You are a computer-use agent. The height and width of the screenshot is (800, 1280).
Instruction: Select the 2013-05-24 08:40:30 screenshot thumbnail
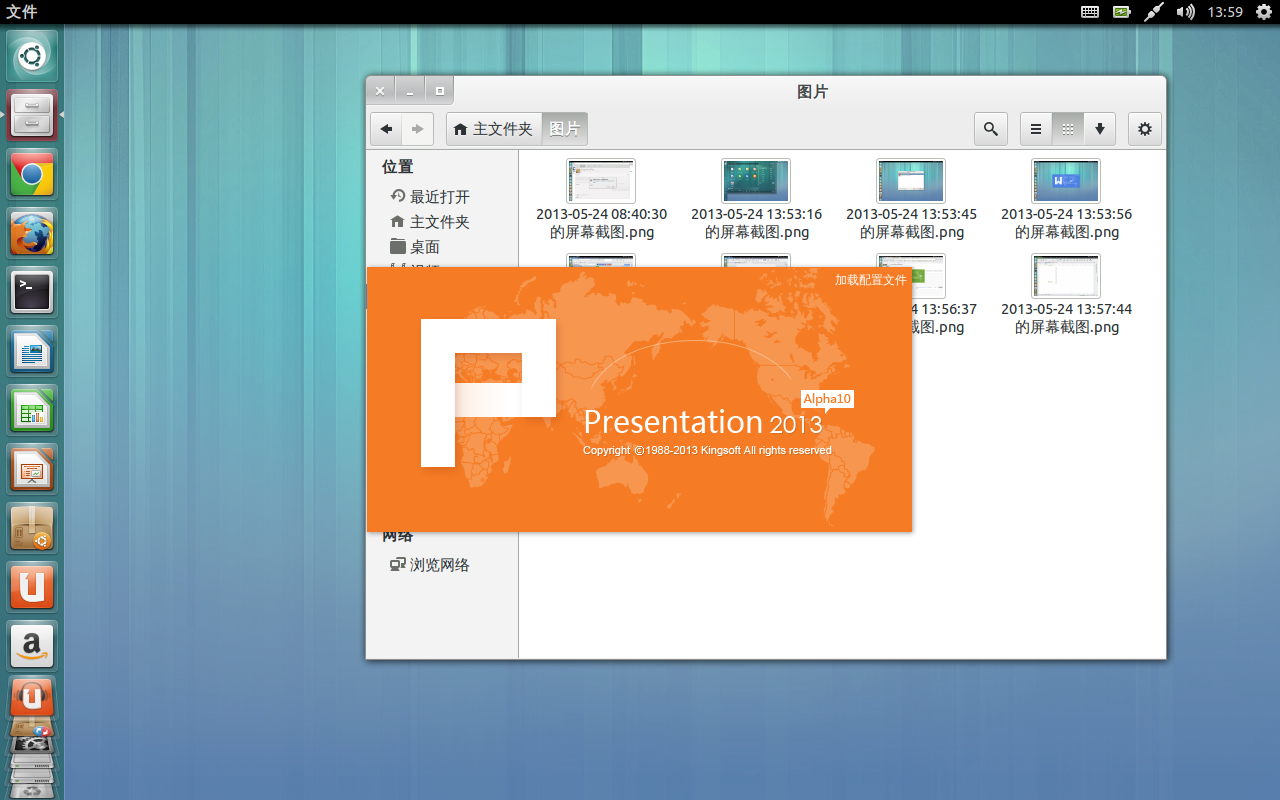[x=601, y=181]
